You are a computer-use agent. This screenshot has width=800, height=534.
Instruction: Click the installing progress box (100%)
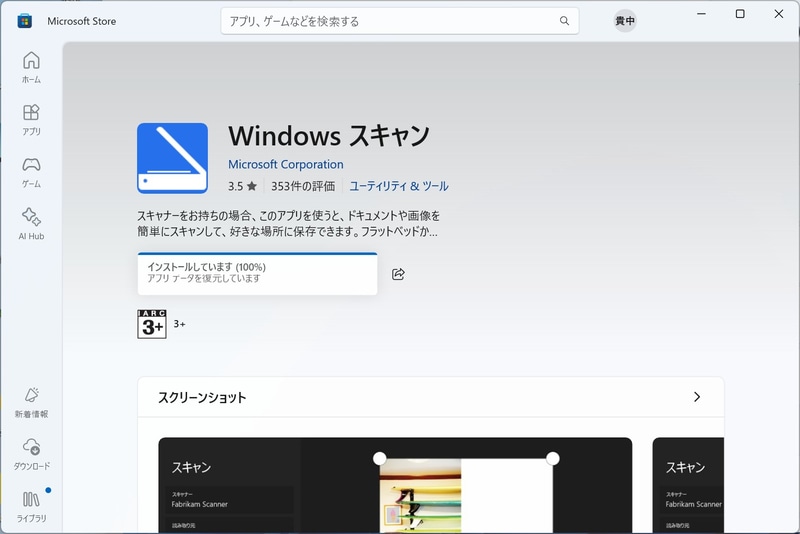click(257, 273)
